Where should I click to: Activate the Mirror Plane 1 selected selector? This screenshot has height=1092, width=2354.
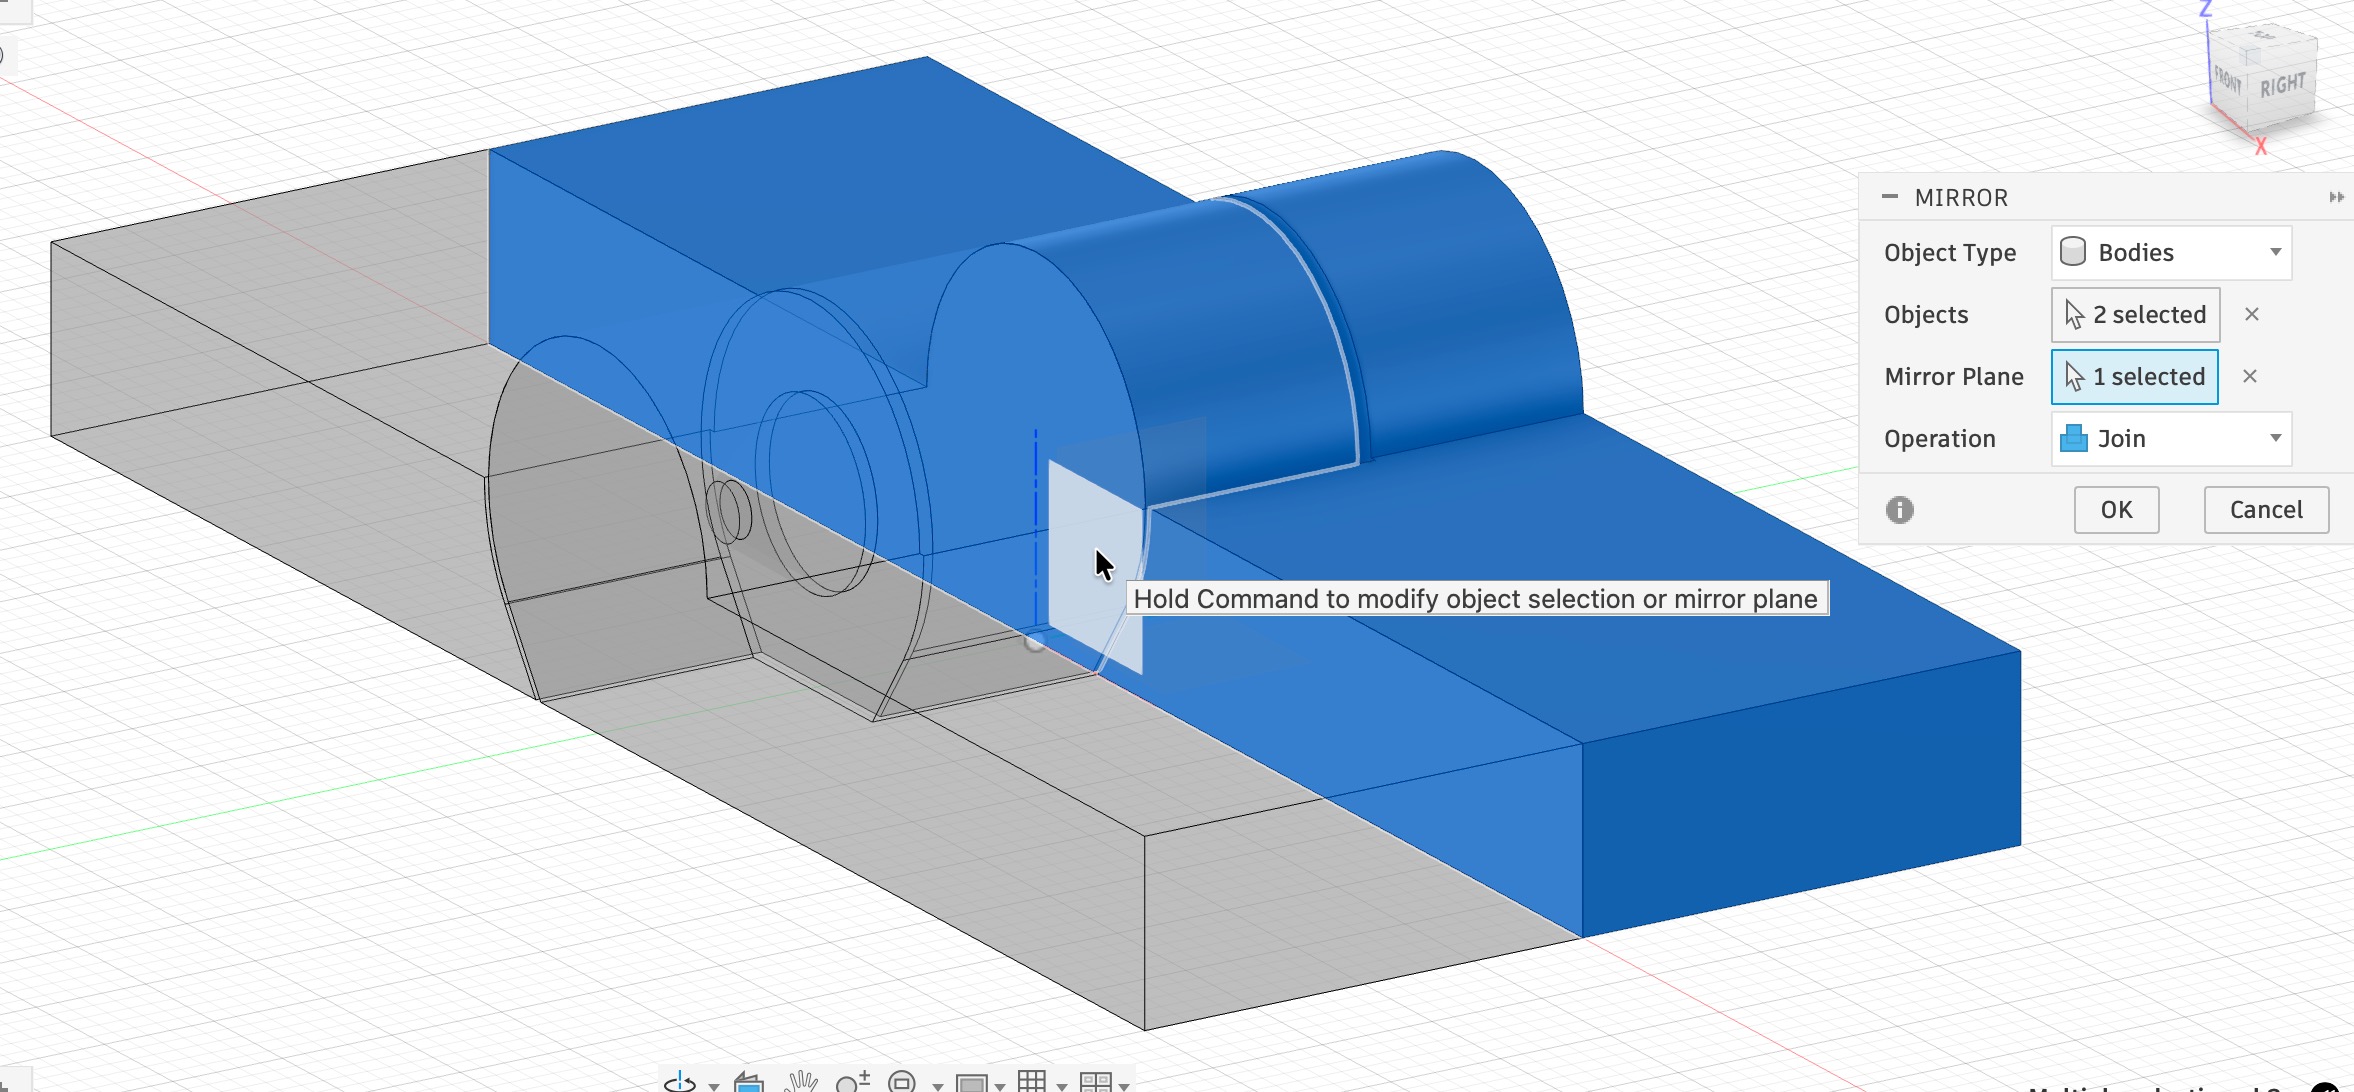tap(2135, 377)
